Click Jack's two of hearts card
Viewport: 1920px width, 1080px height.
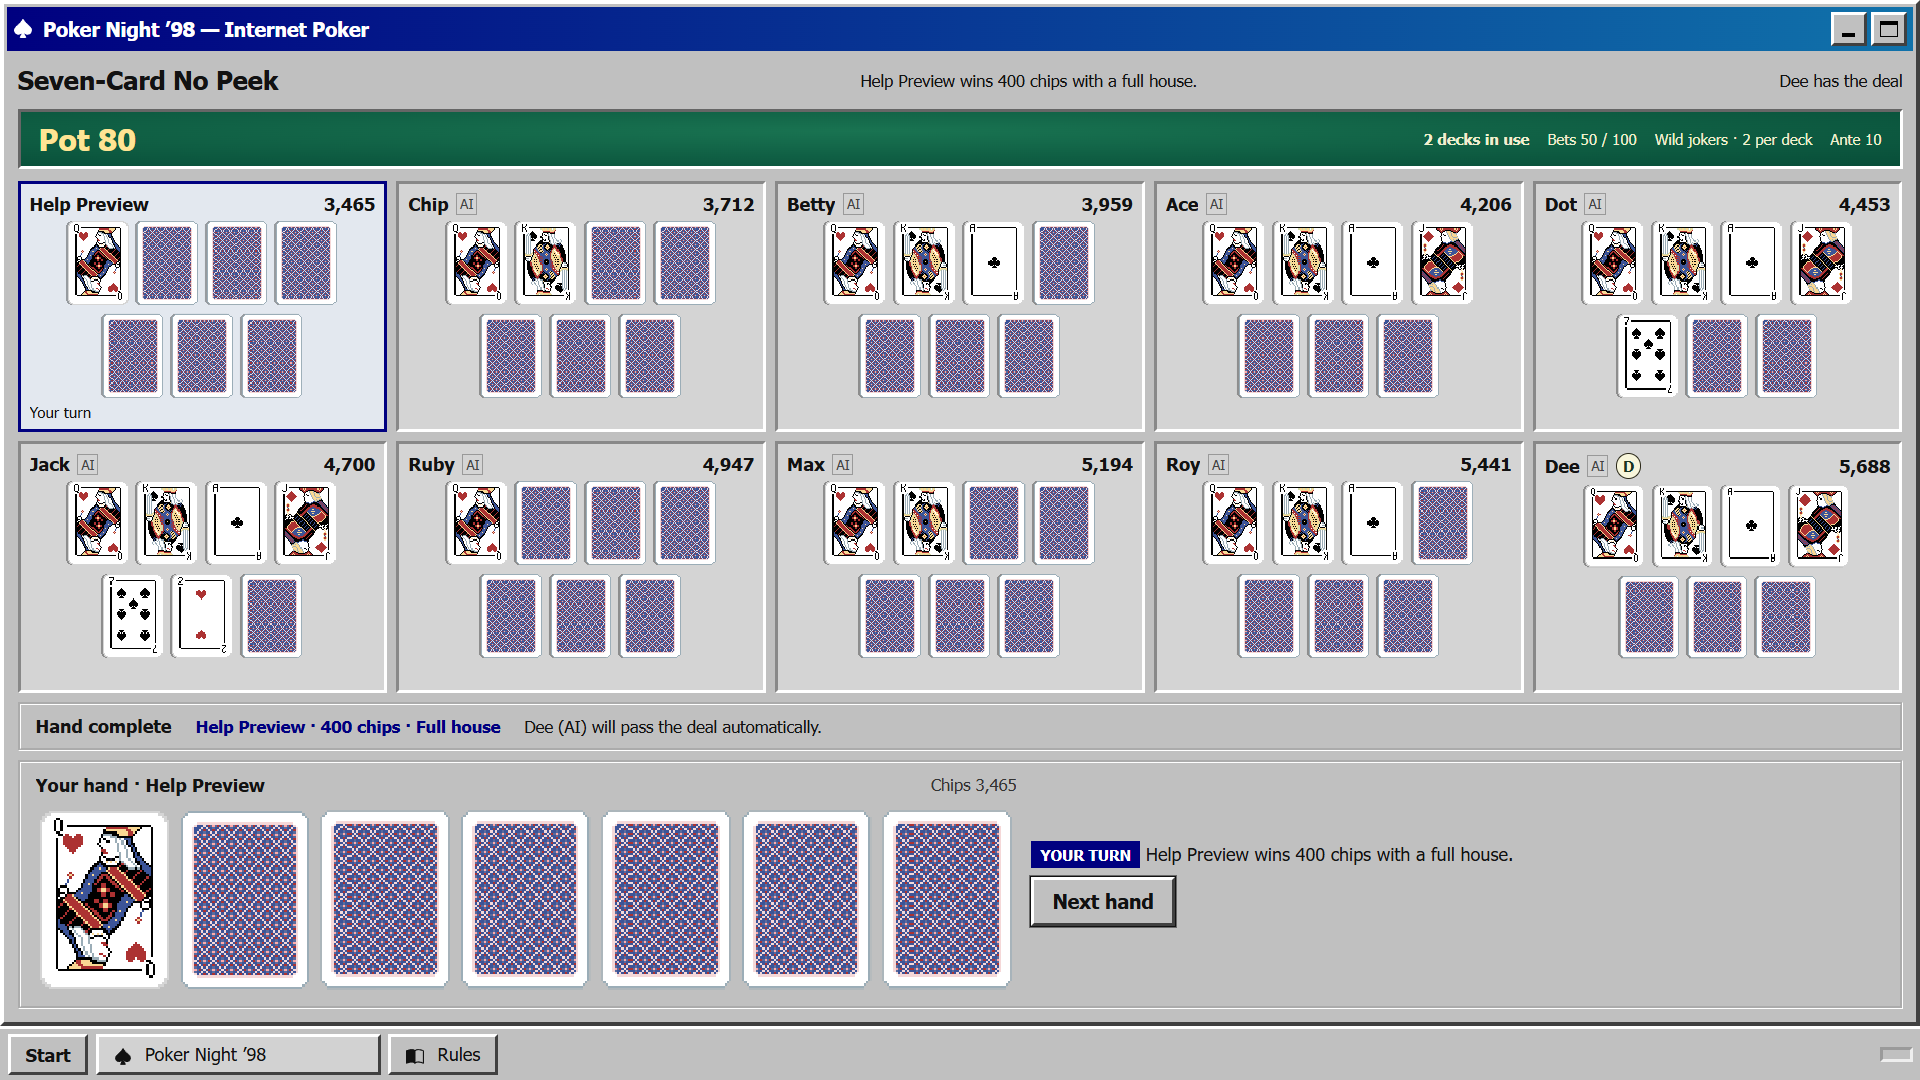coord(202,616)
